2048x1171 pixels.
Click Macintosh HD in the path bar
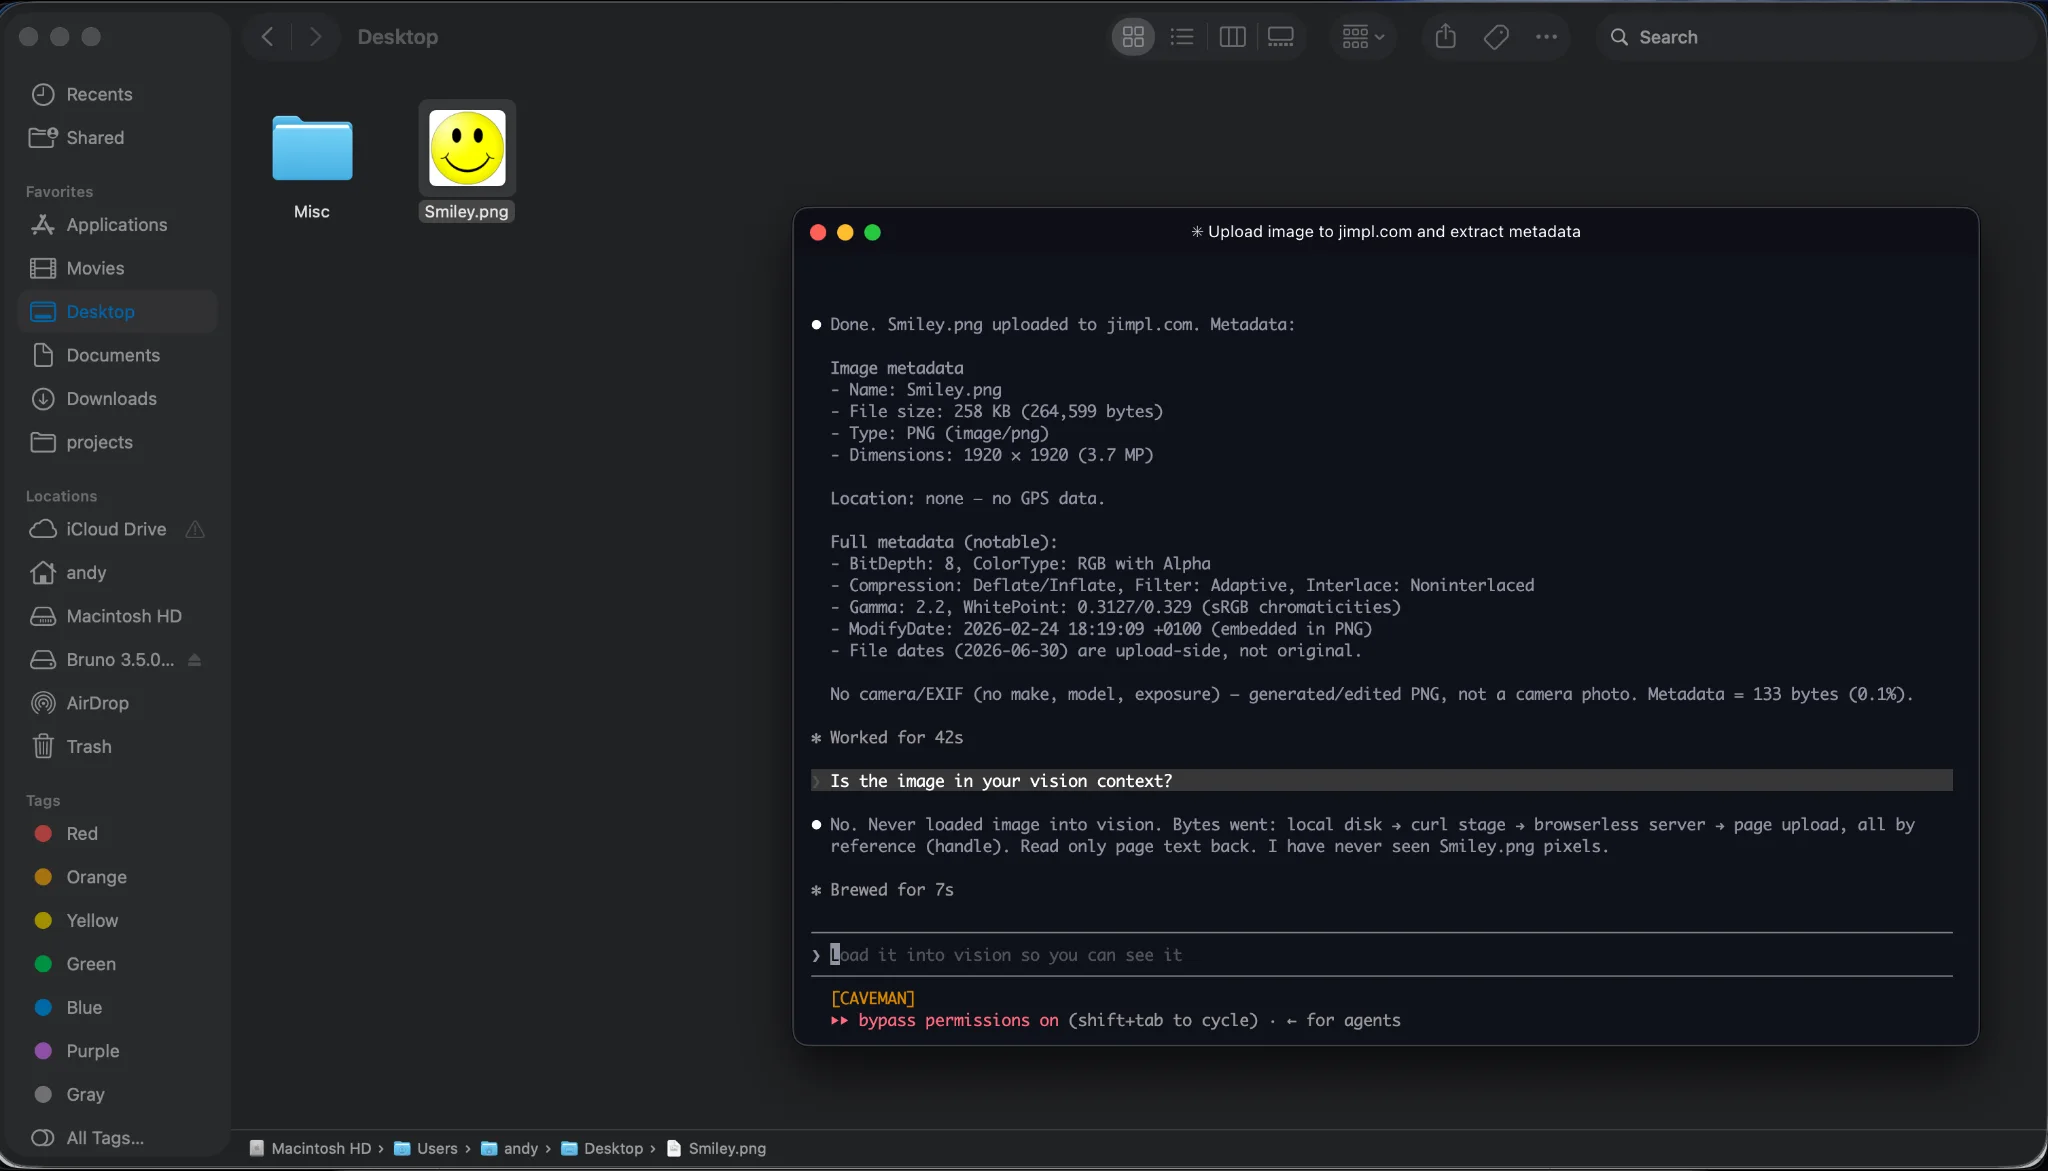[x=310, y=1148]
